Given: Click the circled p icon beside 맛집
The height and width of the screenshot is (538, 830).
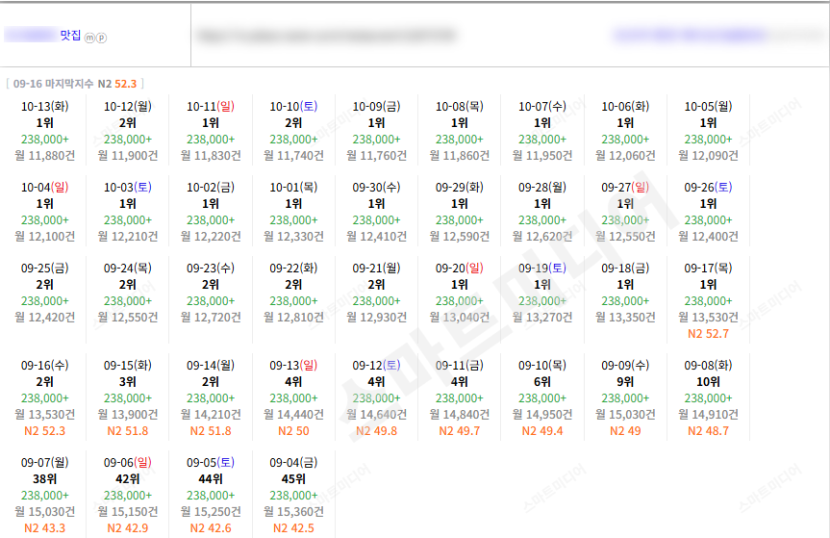Looking at the screenshot, I should pyautogui.click(x=102, y=38).
